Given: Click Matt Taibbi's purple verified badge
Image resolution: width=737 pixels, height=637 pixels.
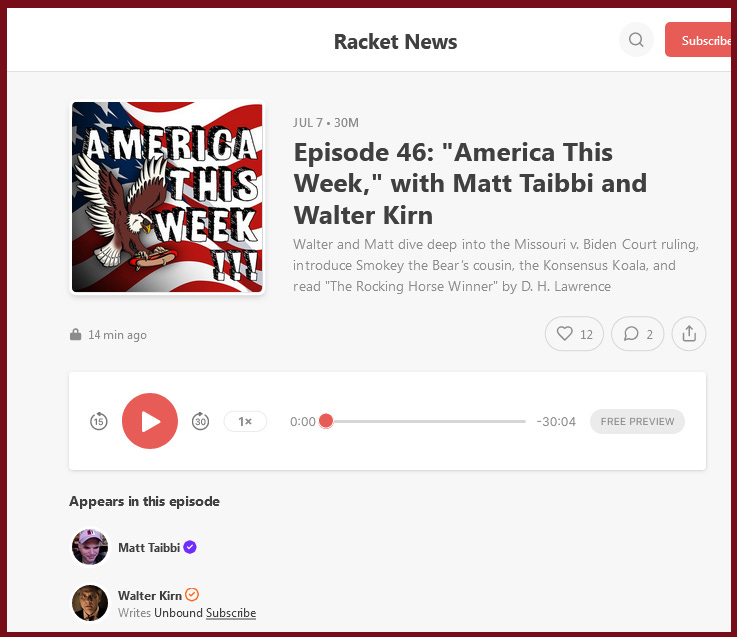Looking at the screenshot, I should pyautogui.click(x=190, y=547).
